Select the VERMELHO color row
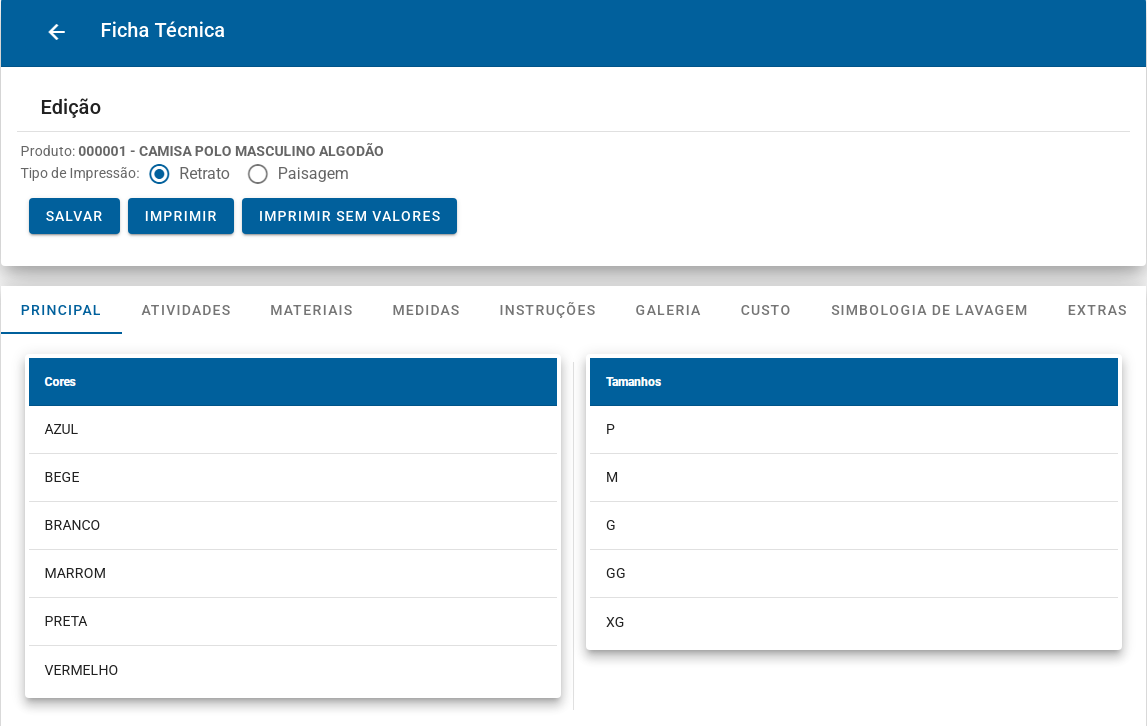 293,670
